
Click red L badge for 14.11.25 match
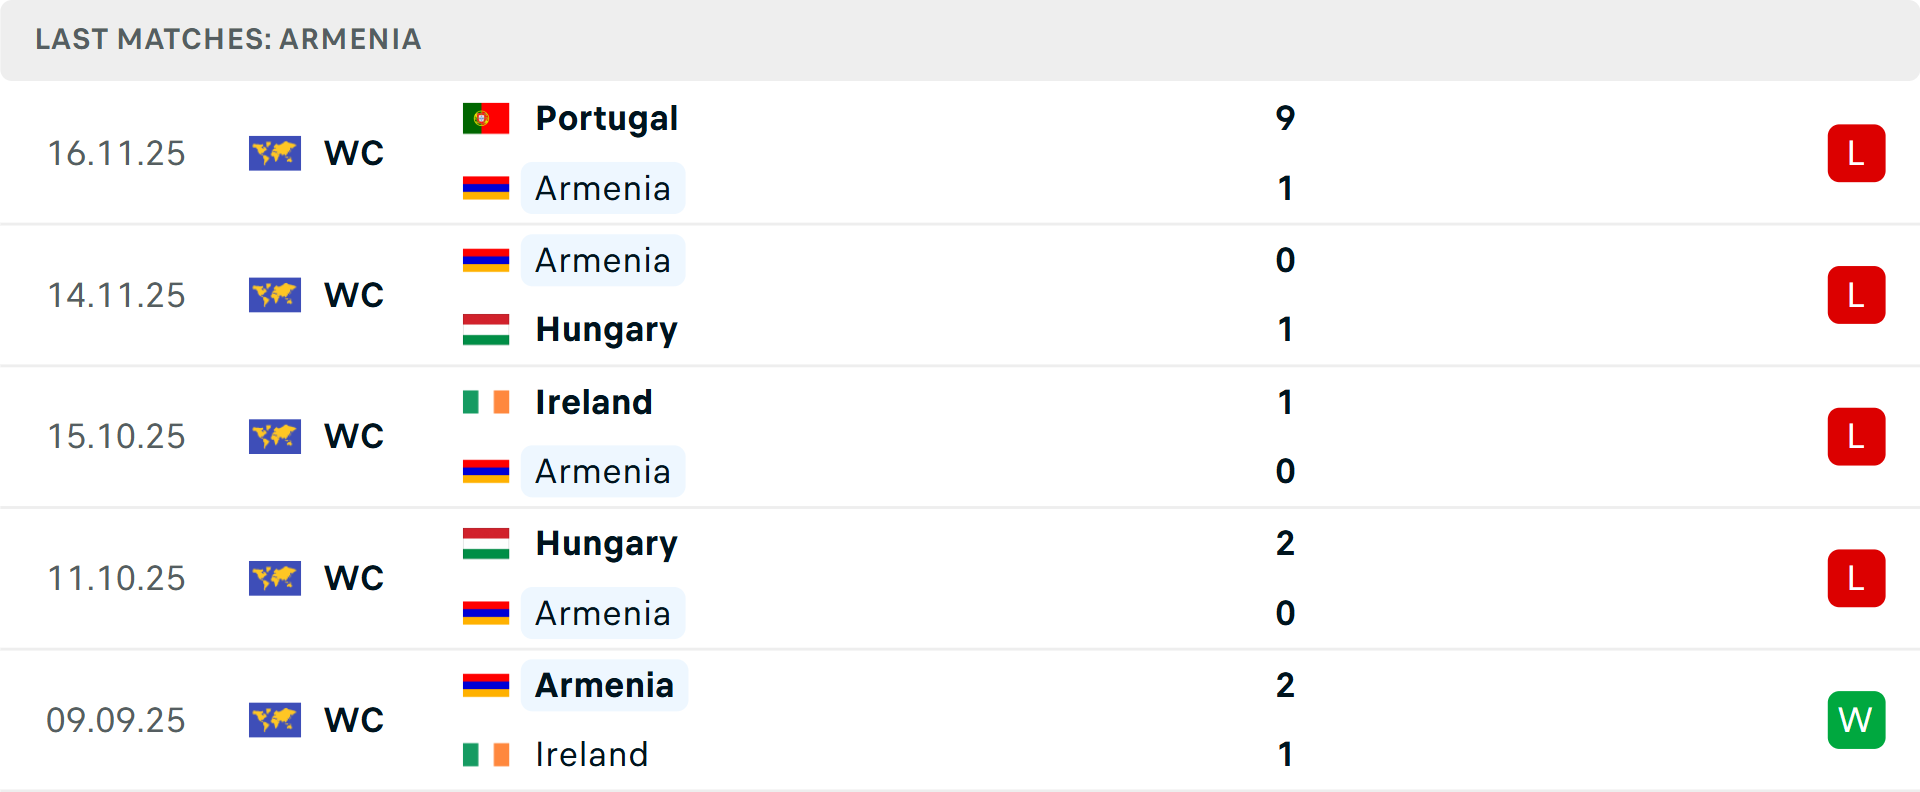tap(1856, 295)
